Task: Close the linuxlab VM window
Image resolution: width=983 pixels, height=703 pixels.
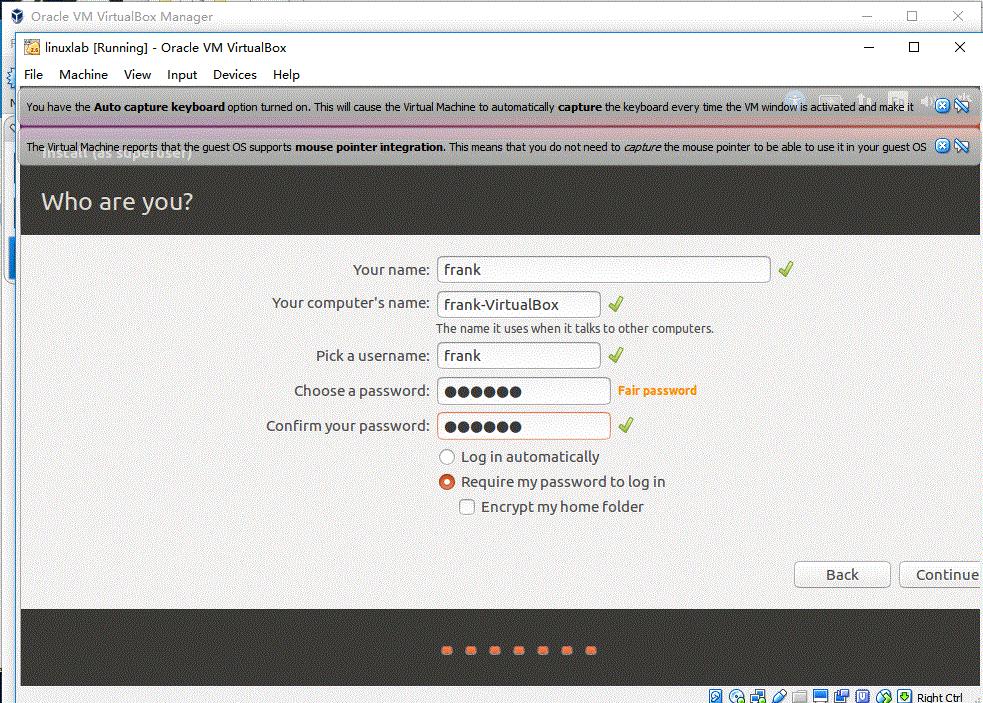Action: pos(960,47)
